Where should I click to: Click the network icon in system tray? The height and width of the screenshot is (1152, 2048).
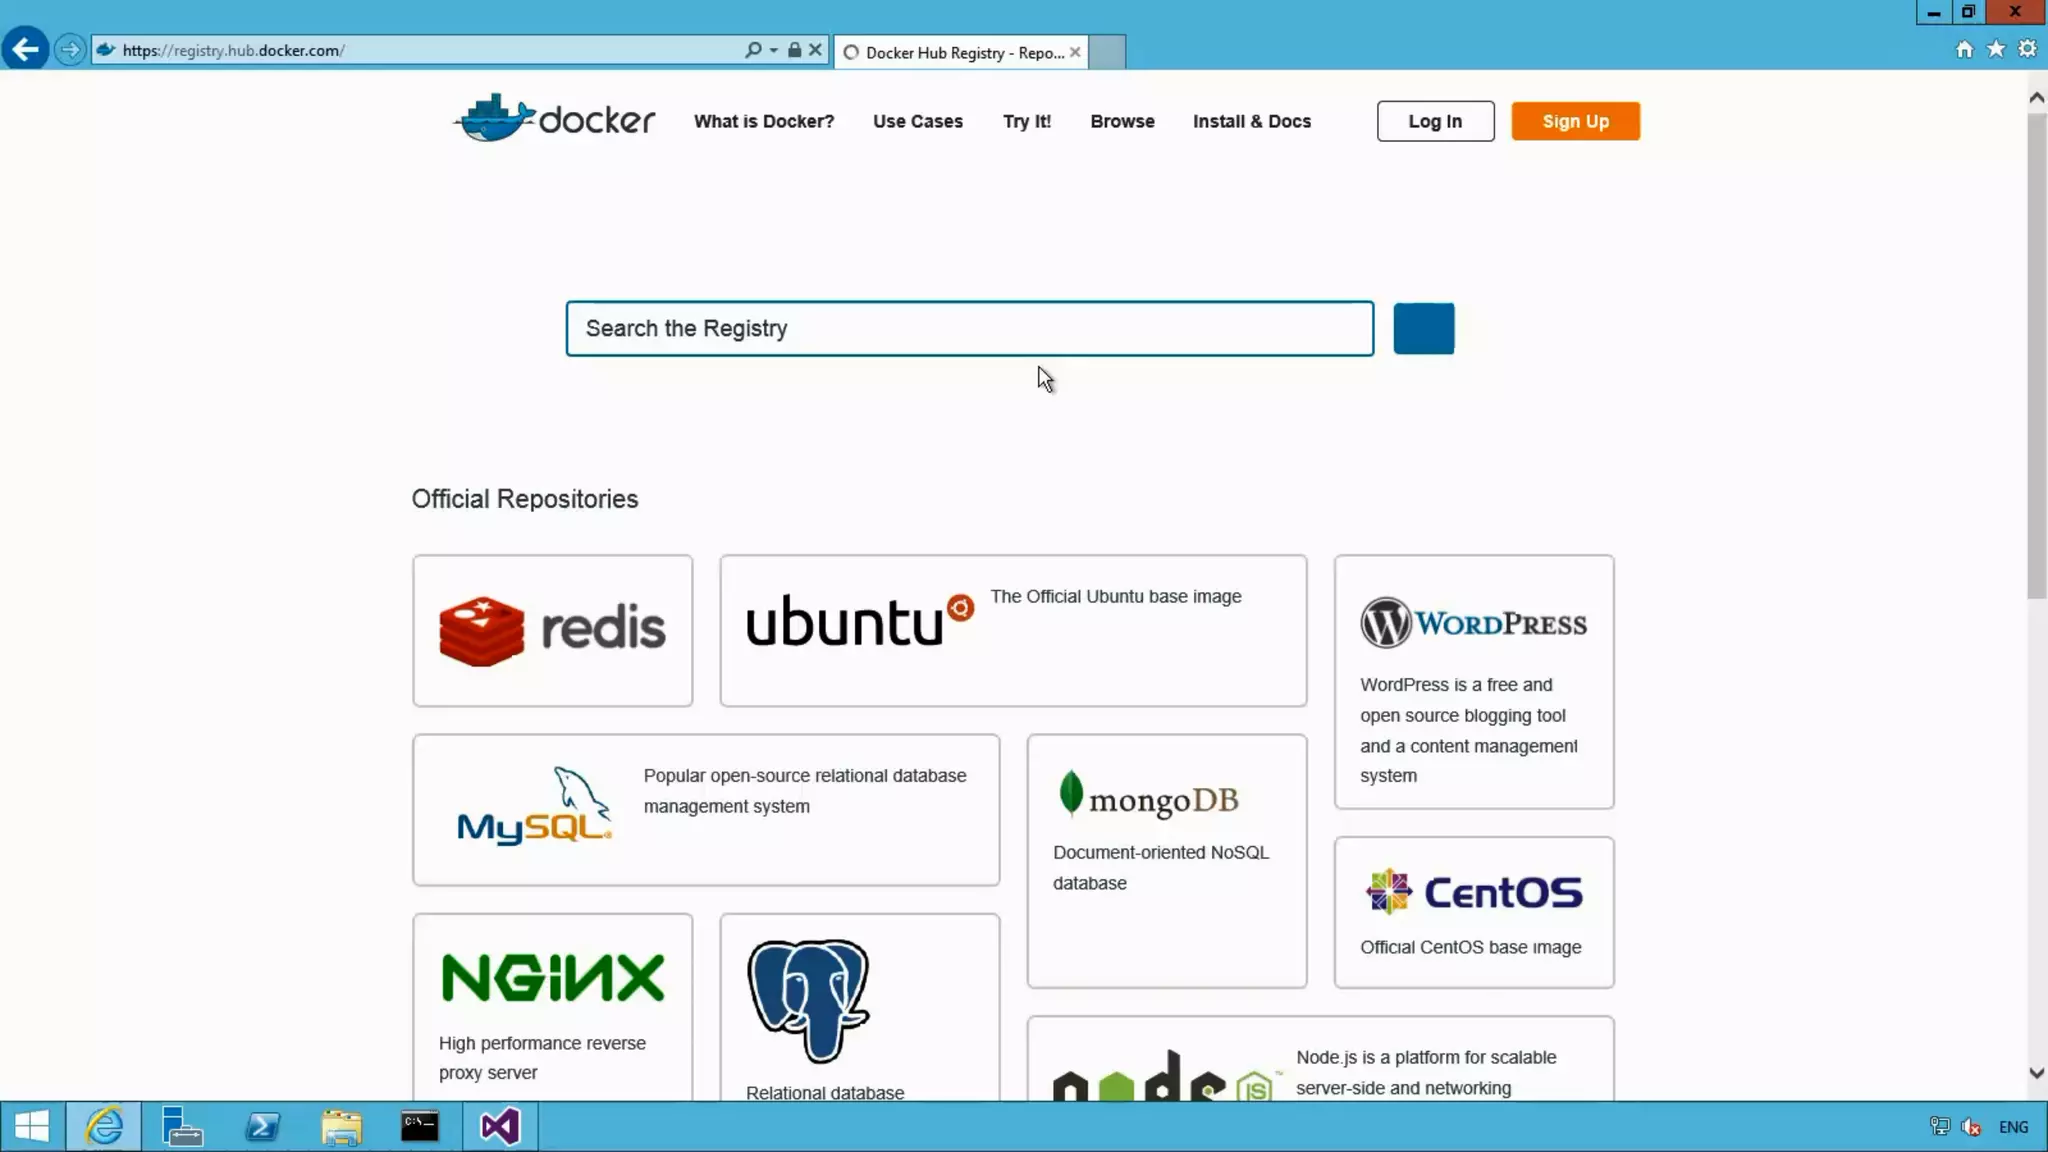pos(1939,1127)
